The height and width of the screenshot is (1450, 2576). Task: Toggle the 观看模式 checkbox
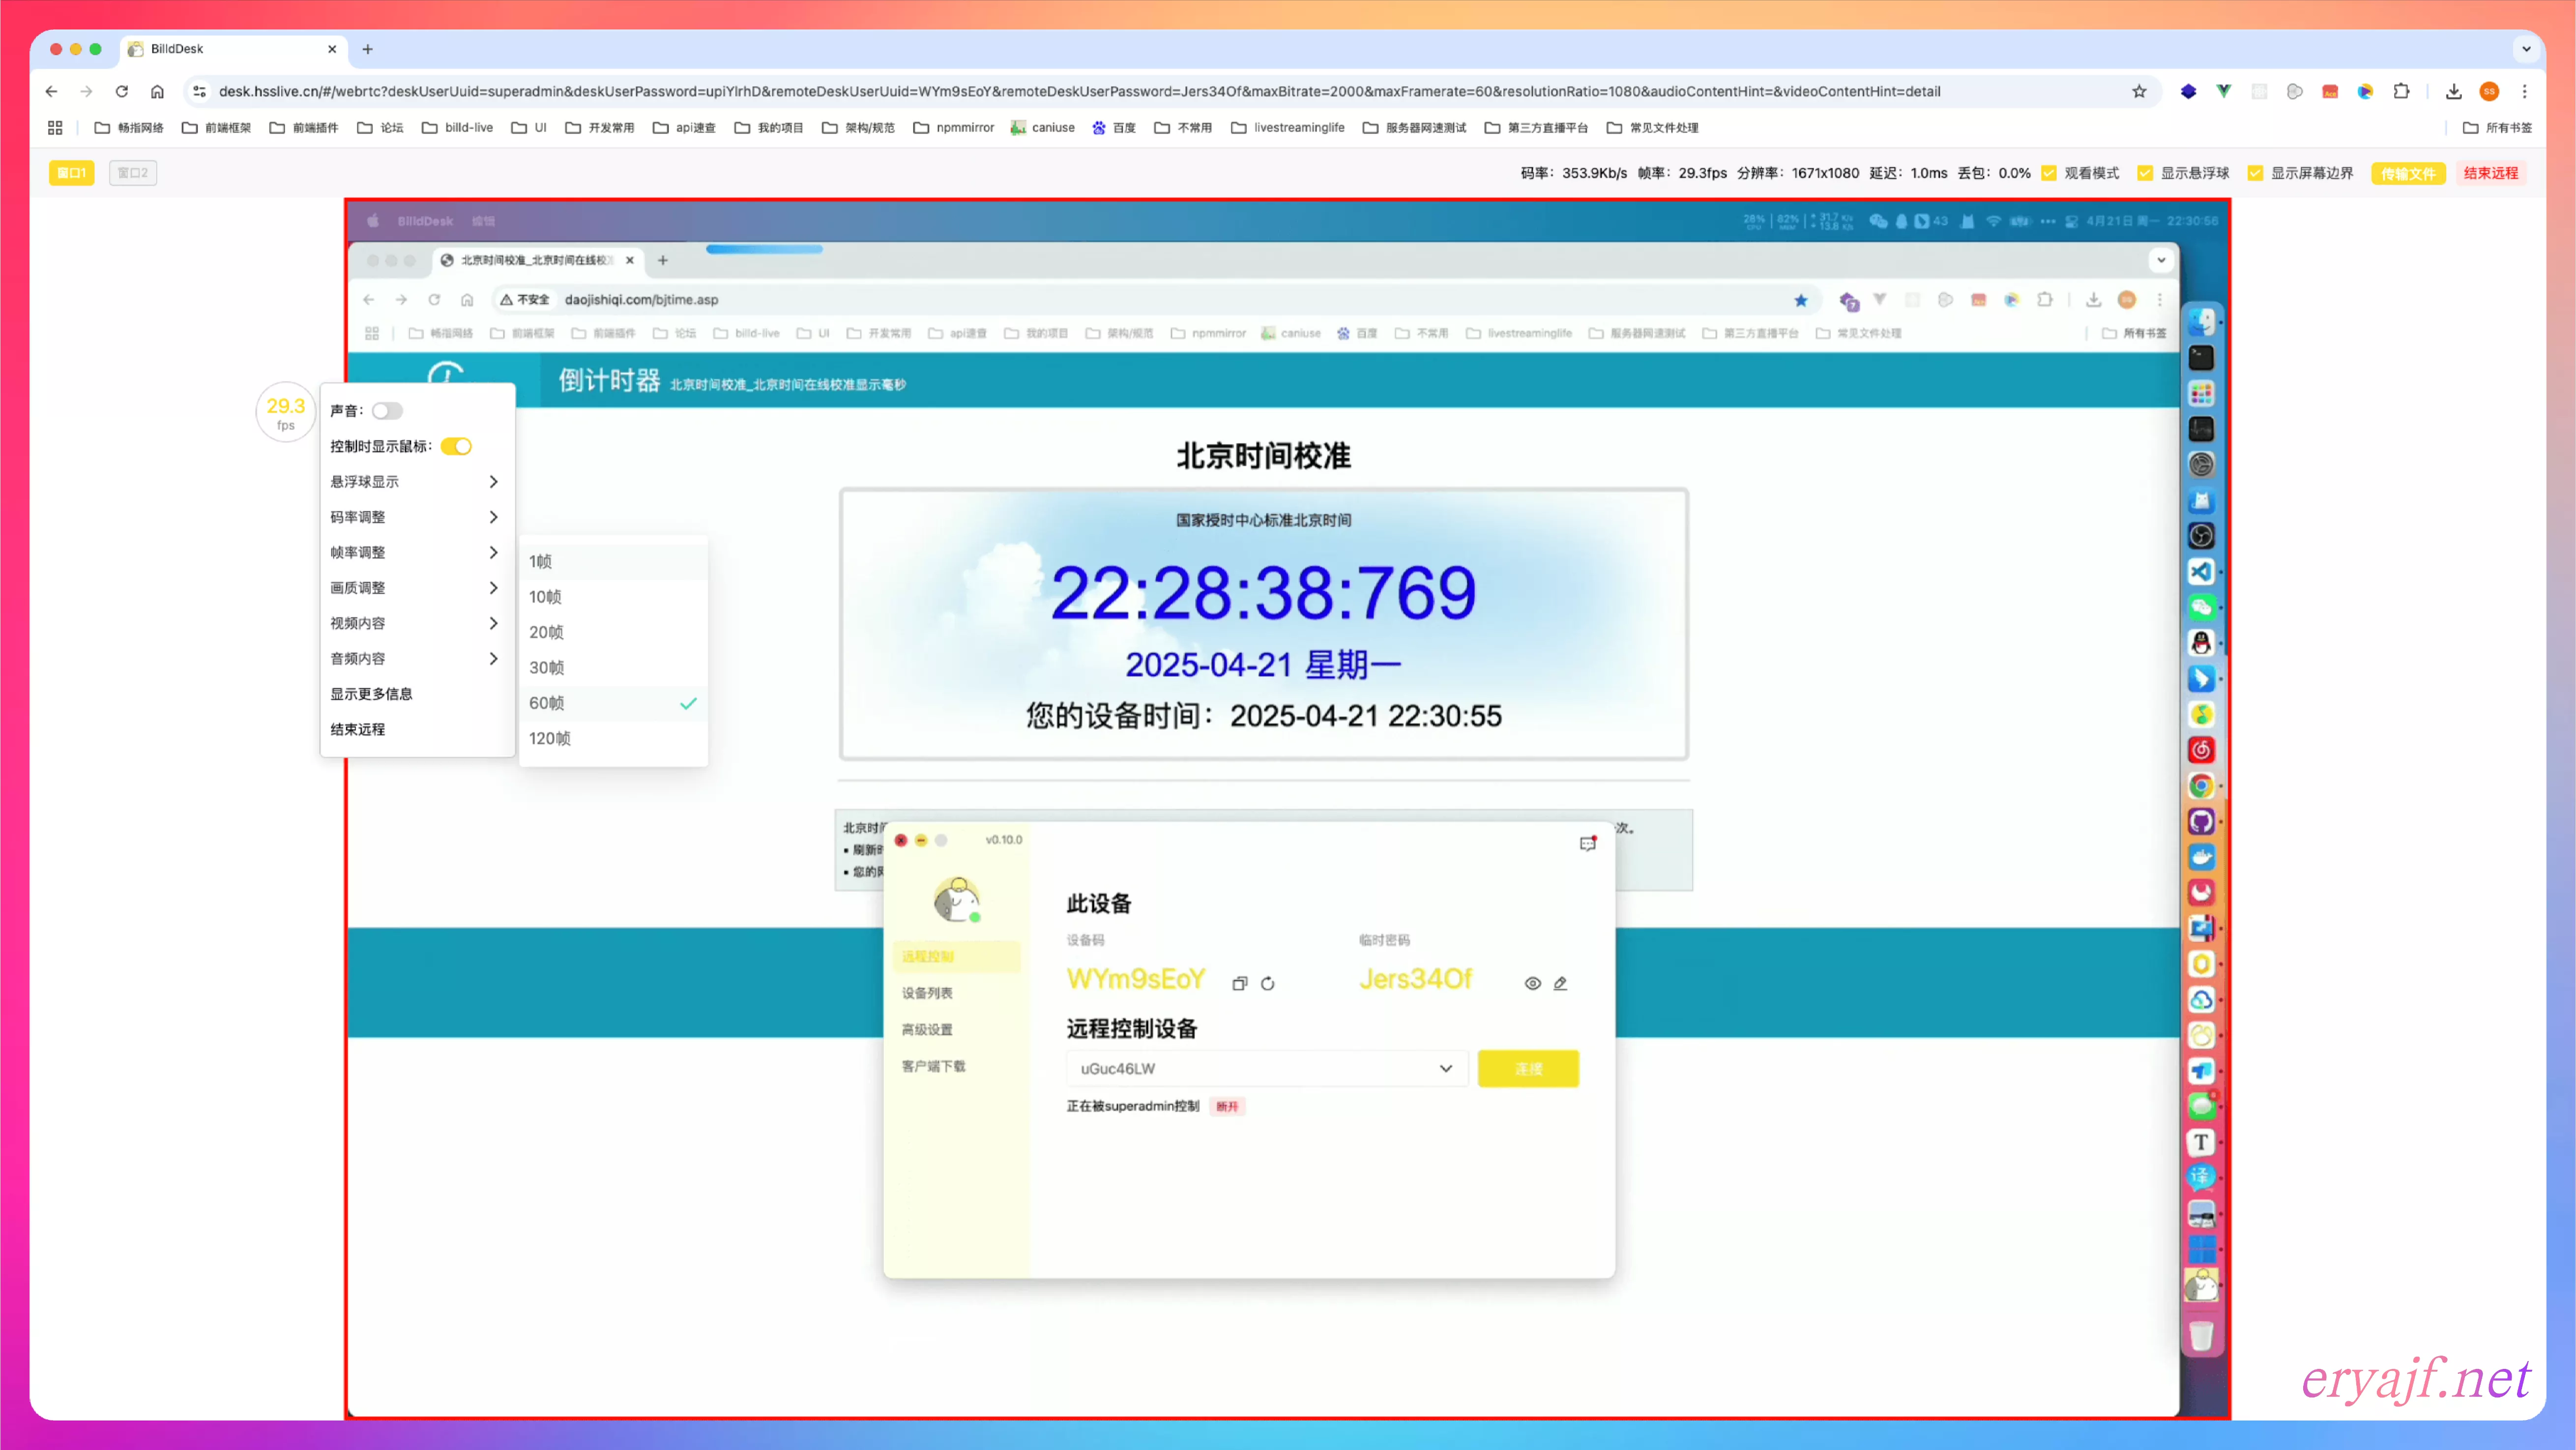tap(2048, 173)
